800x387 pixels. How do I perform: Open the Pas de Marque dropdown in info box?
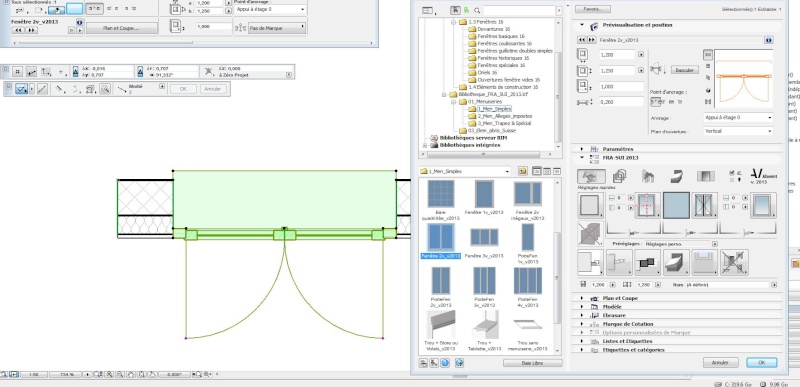(277, 27)
